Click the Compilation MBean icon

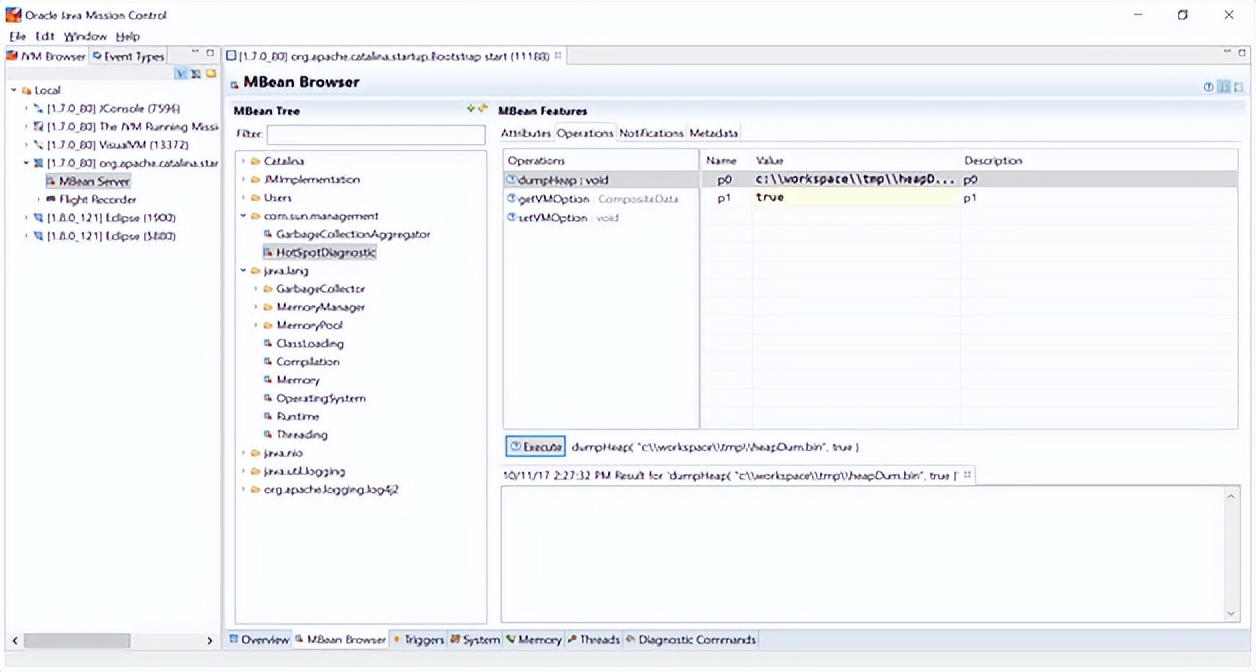268,361
